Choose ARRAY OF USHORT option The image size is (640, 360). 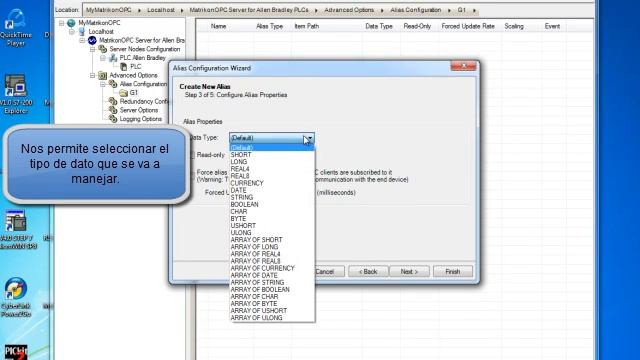click(x=272, y=311)
